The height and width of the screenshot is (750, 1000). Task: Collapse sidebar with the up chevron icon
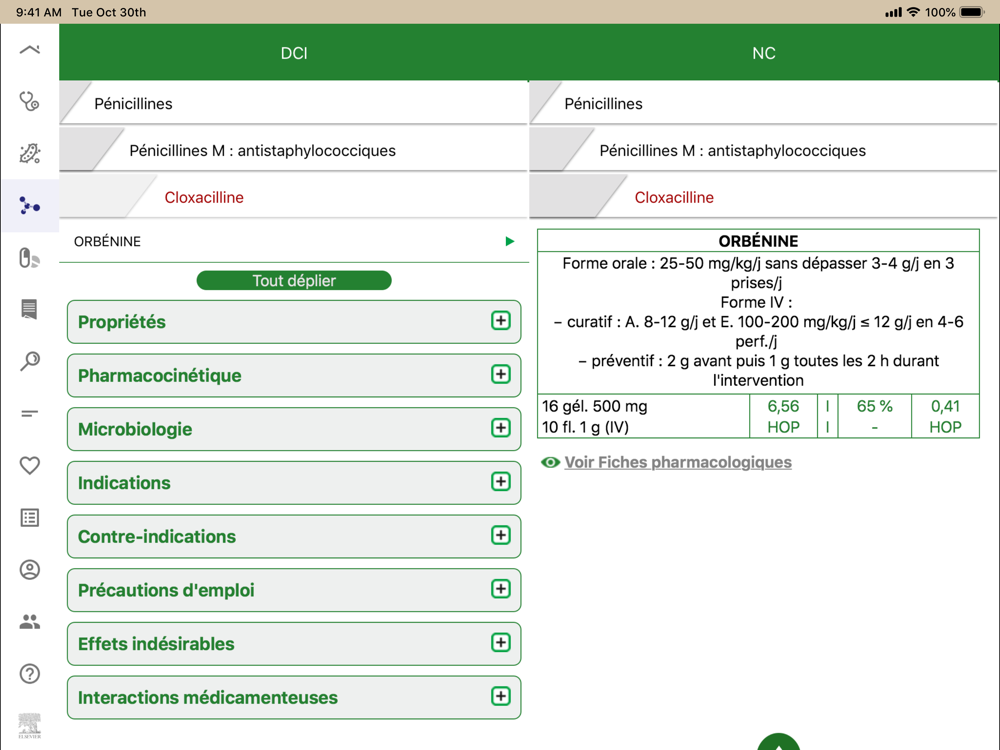coord(29,50)
